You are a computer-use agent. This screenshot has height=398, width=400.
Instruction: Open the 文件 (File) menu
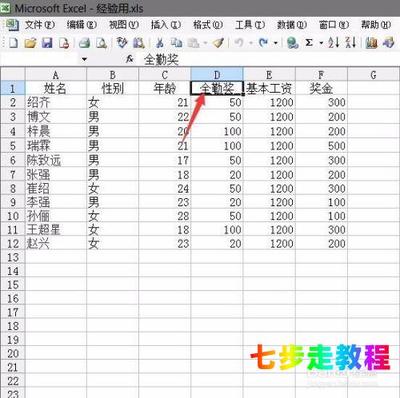(x=40, y=25)
